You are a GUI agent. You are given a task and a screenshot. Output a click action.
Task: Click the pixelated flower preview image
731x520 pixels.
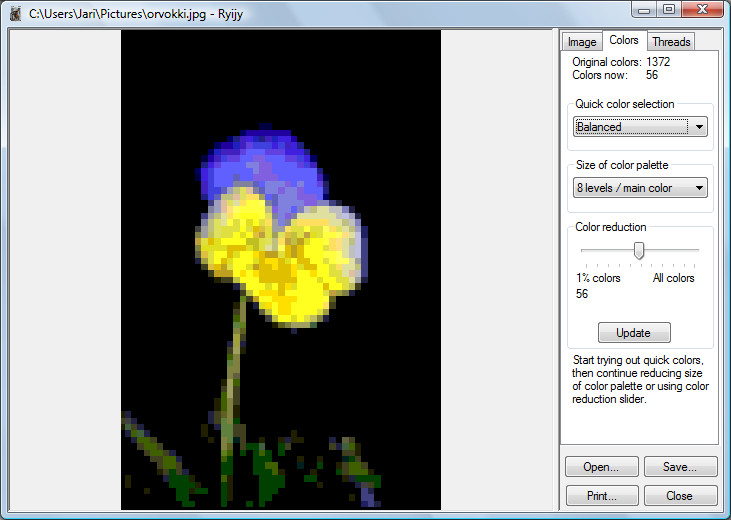[x=281, y=270]
